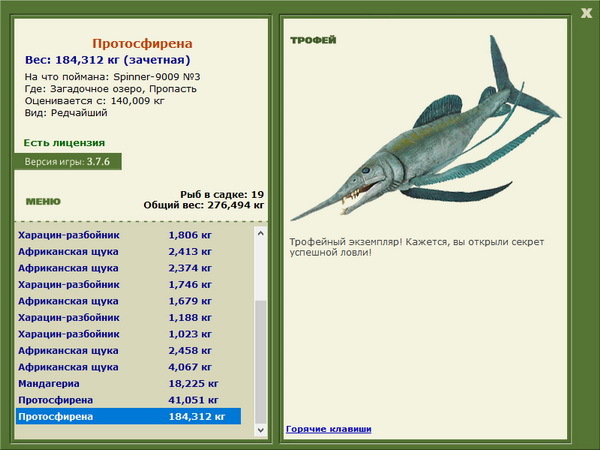Select Африканская щука 4,067 кг row
The width and height of the screenshot is (600, 450).
coord(129,367)
